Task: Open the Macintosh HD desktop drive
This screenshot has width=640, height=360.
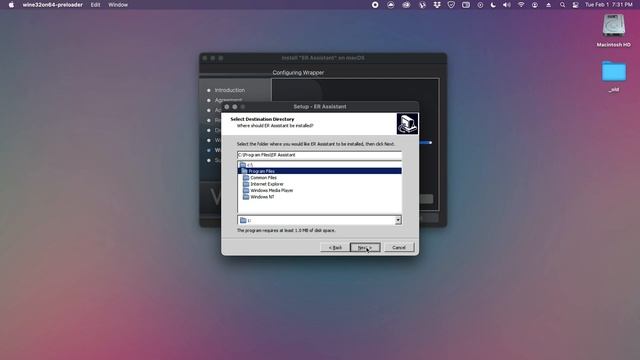Action: click(x=613, y=31)
